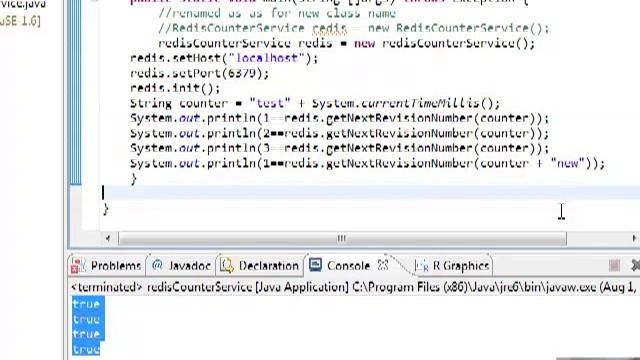Click the editor horizontal scrollbar right arrow
Image resolution: width=640 pixels, height=360 pixels.
634,238
